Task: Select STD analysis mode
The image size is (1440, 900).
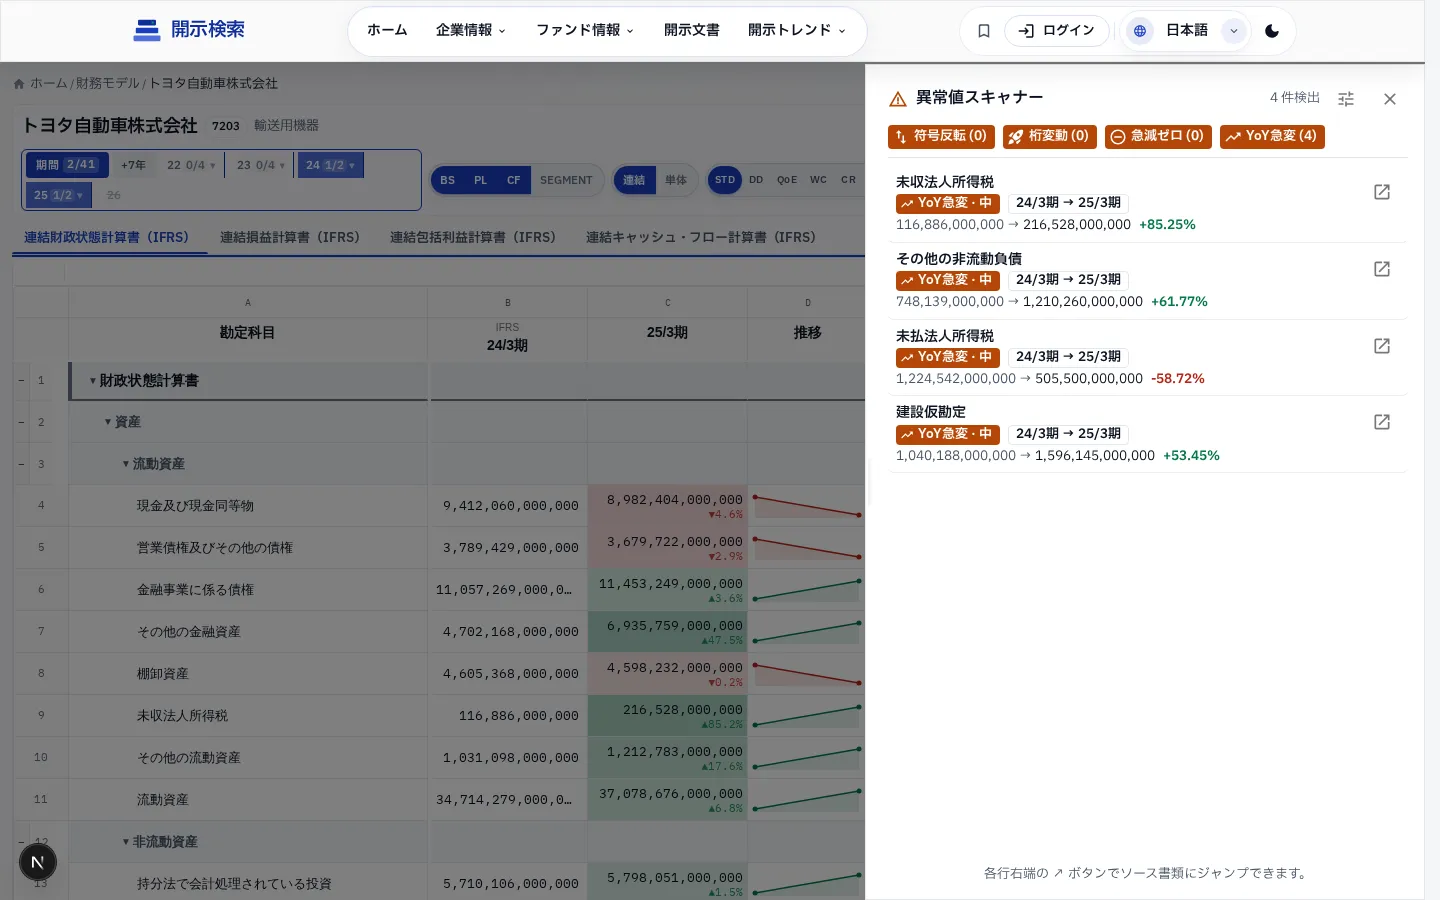Action: pyautogui.click(x=725, y=180)
